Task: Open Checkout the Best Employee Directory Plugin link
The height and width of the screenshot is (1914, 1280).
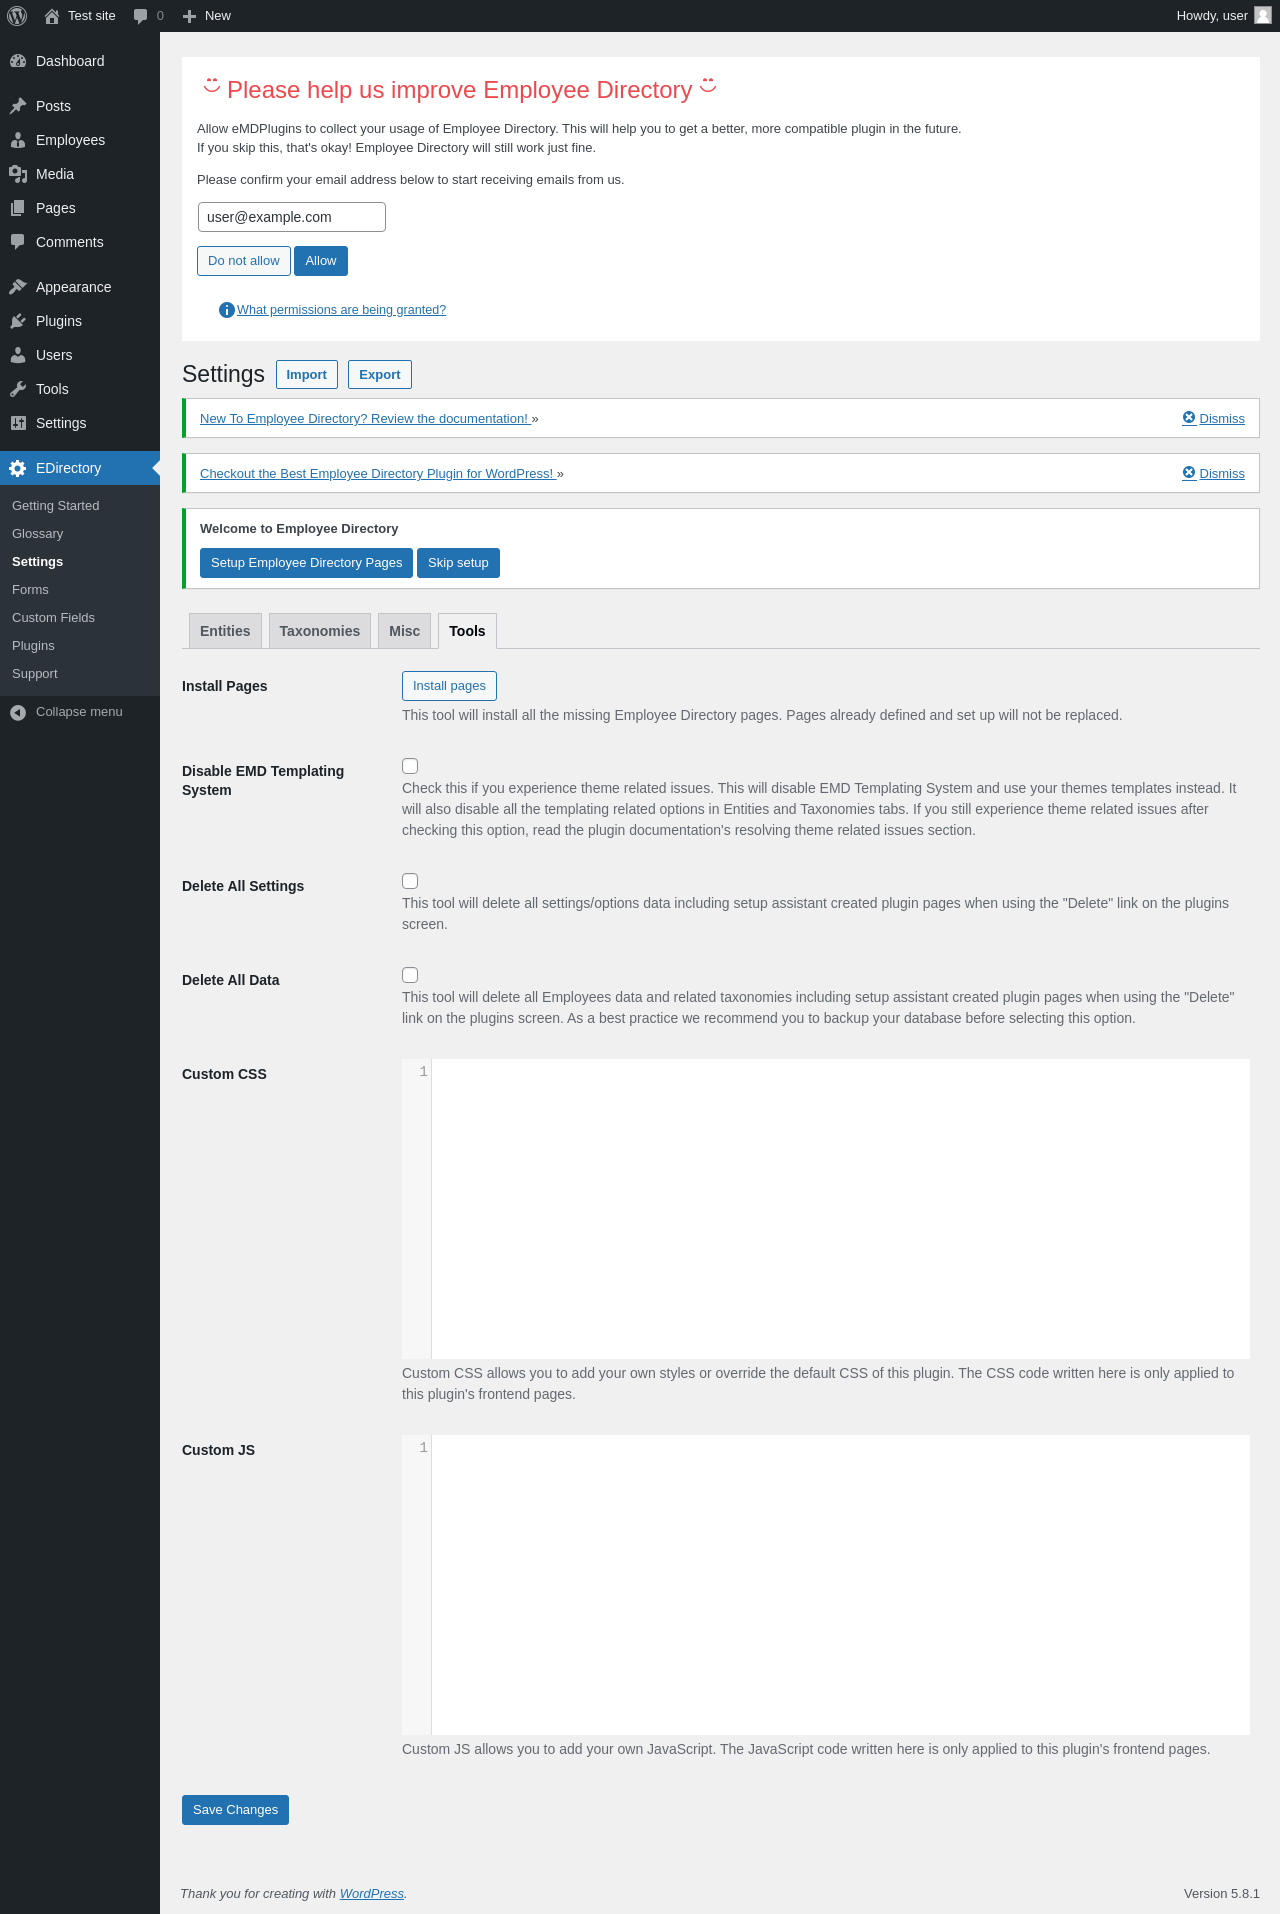Action: tap(377, 474)
